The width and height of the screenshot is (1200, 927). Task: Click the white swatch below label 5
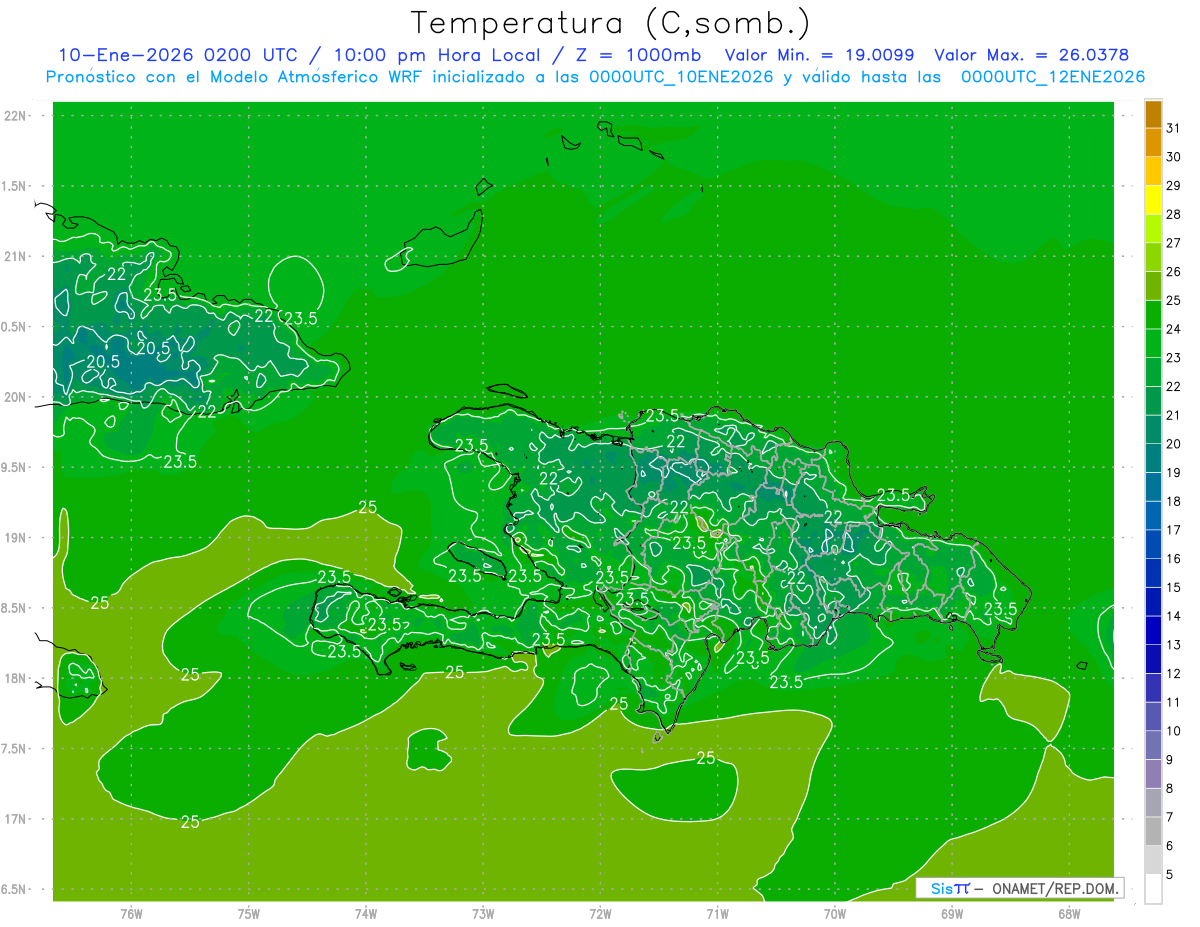(x=1154, y=888)
